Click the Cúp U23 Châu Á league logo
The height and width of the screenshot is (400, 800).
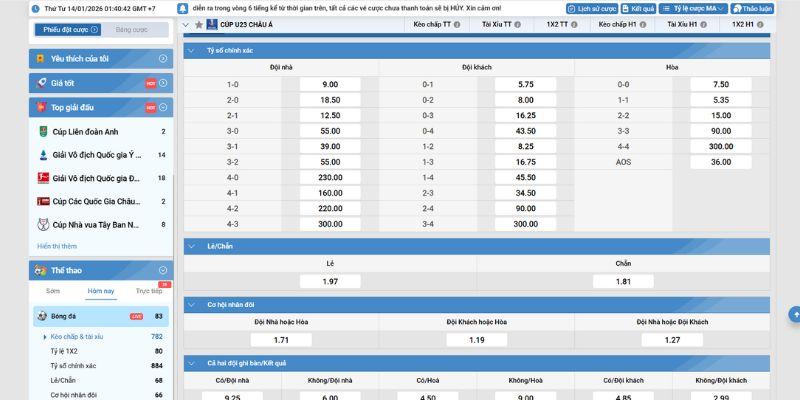click(x=212, y=24)
